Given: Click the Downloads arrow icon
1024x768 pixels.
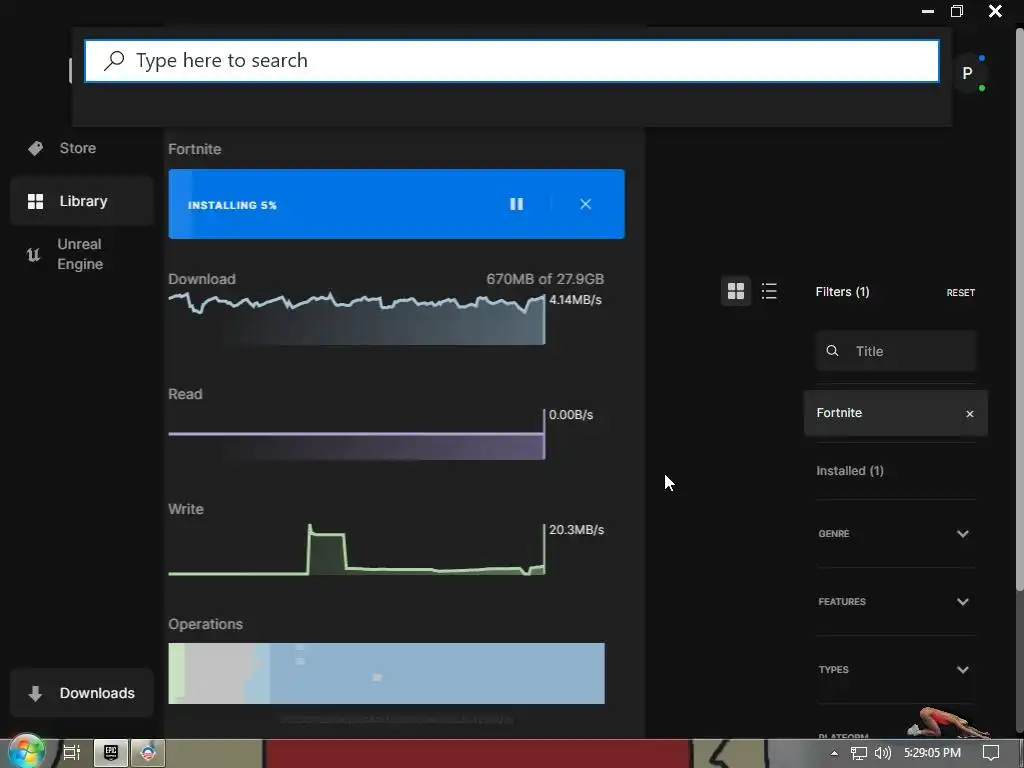Looking at the screenshot, I should tap(35, 693).
